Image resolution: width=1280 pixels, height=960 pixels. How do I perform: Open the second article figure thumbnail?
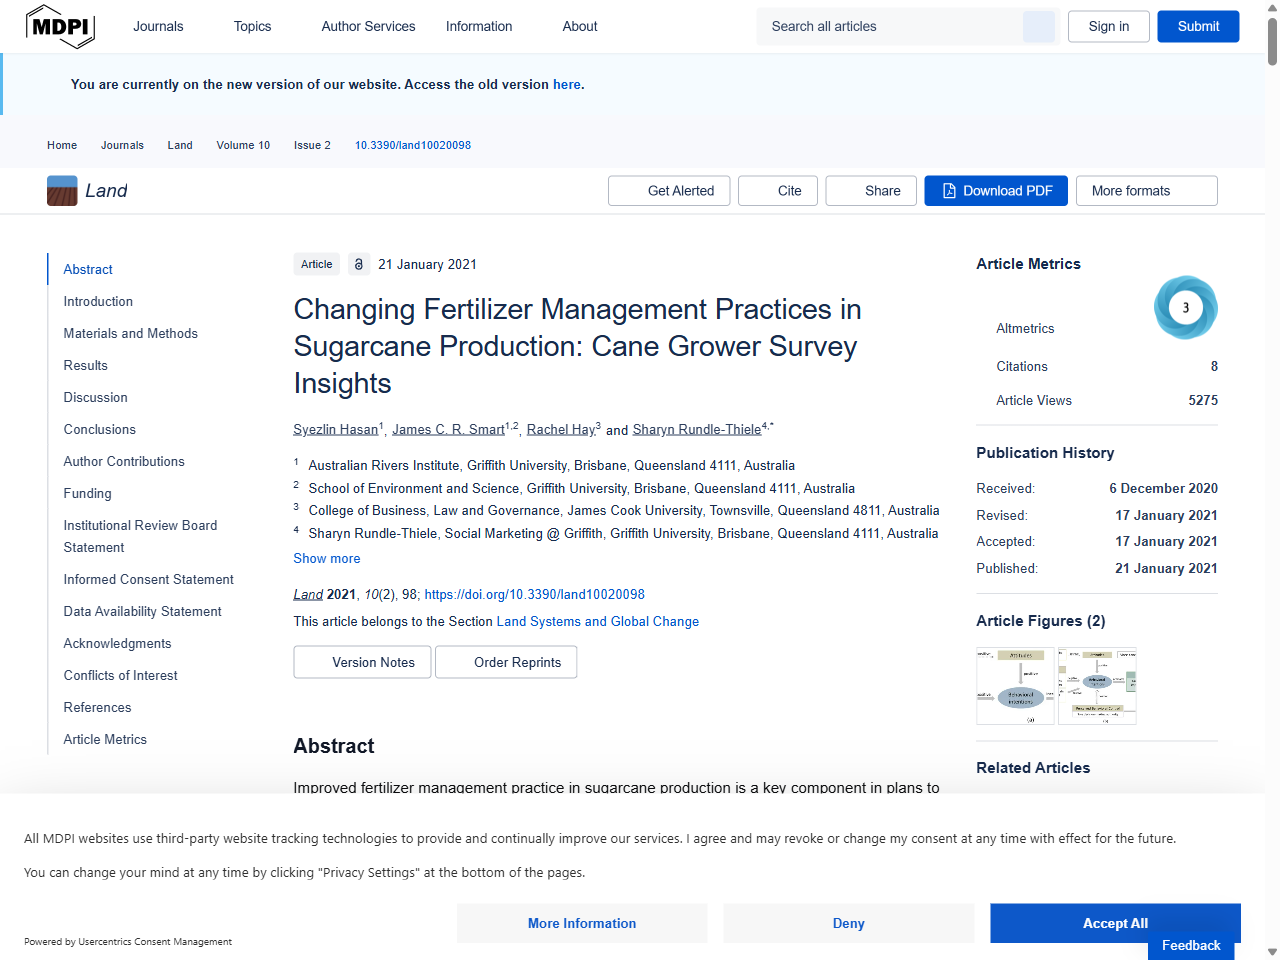(x=1096, y=686)
